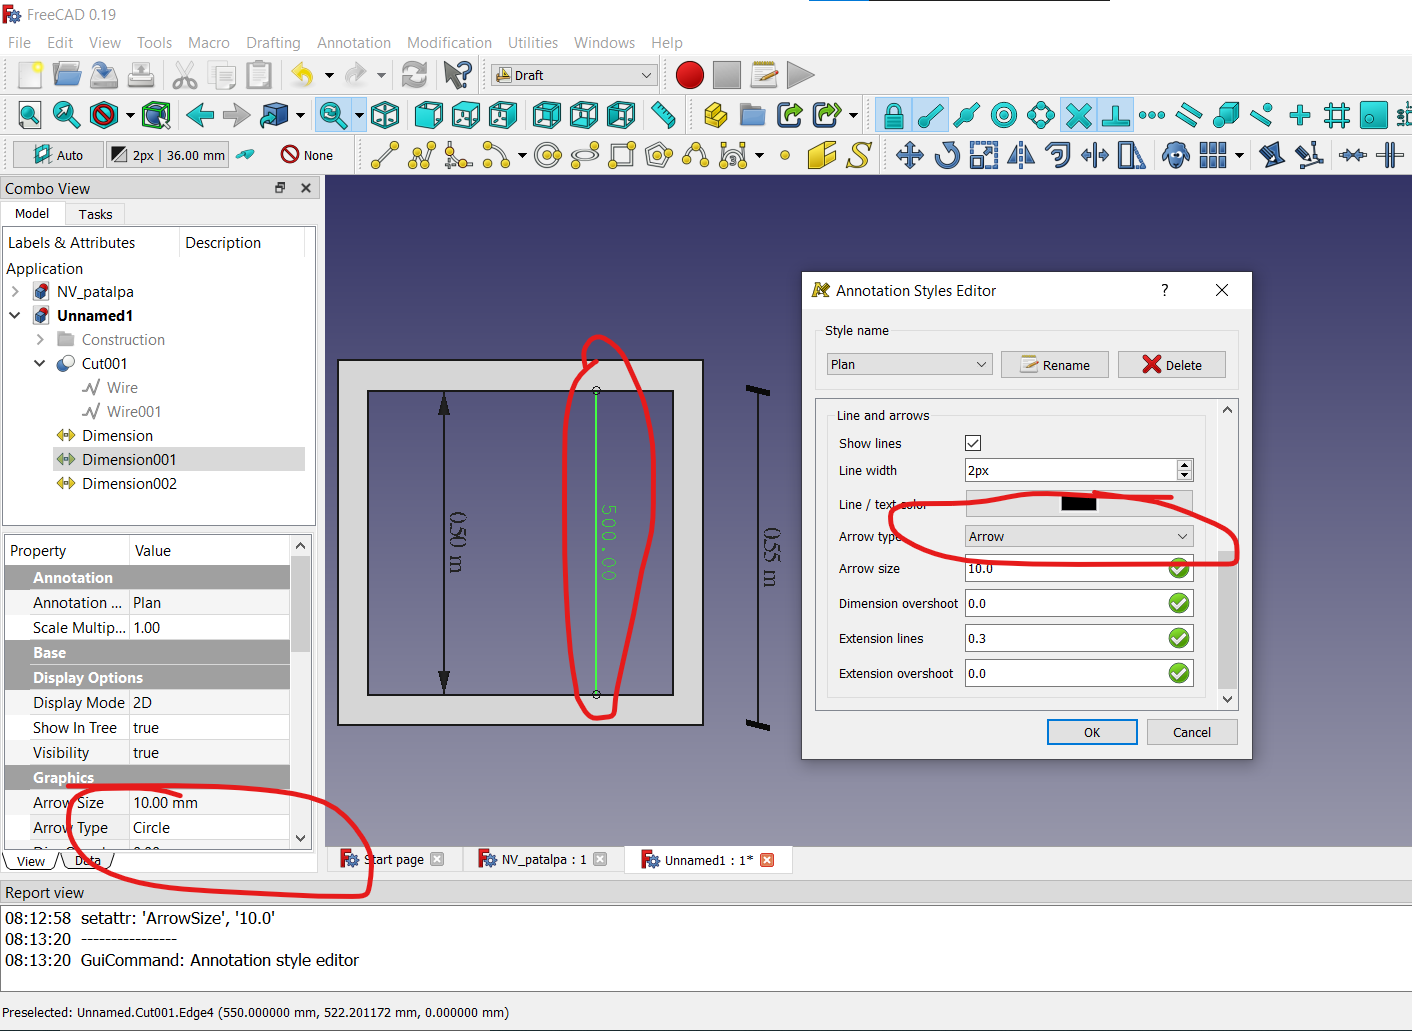1412x1031 pixels.
Task: Switch to the Tasks tab
Action: [95, 214]
